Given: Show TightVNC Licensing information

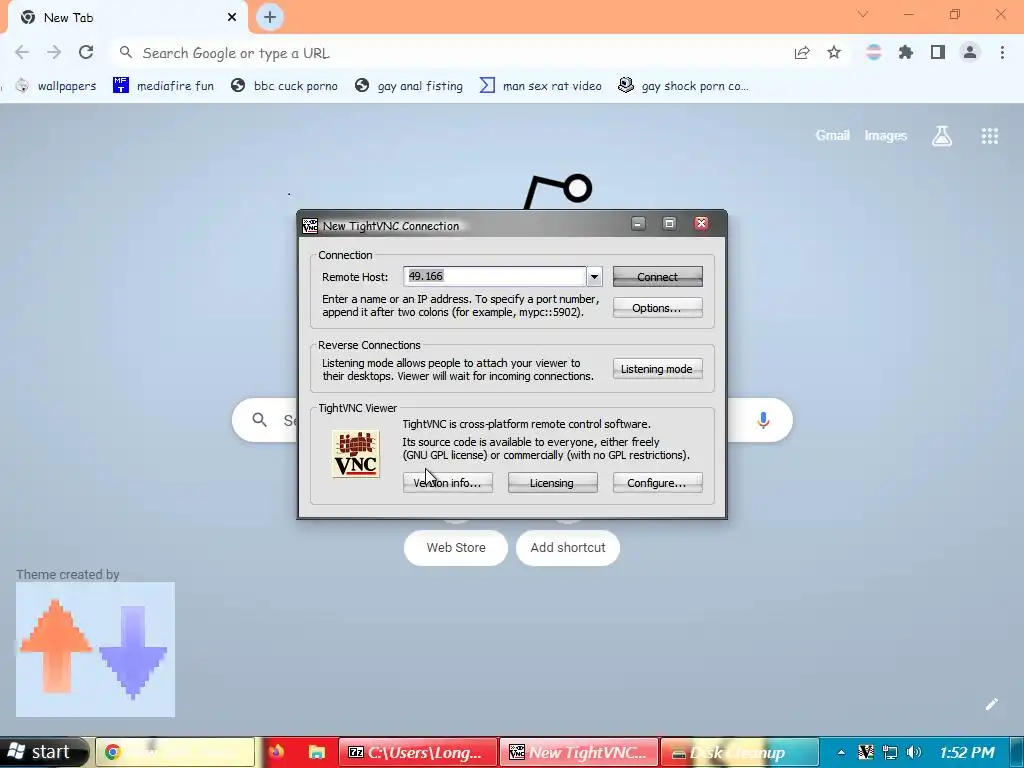Looking at the screenshot, I should coord(552,483).
